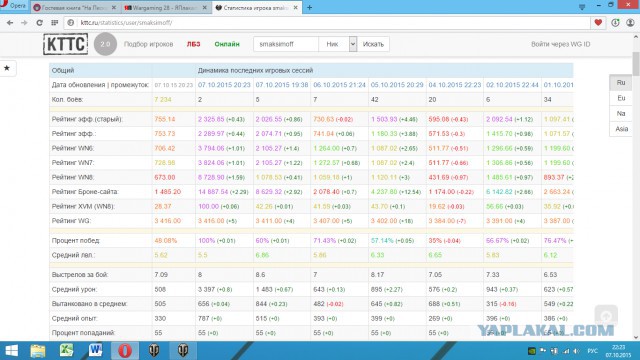Close the Wargaming 28 tab
Viewport: 640px width, 360px height.
204,8
